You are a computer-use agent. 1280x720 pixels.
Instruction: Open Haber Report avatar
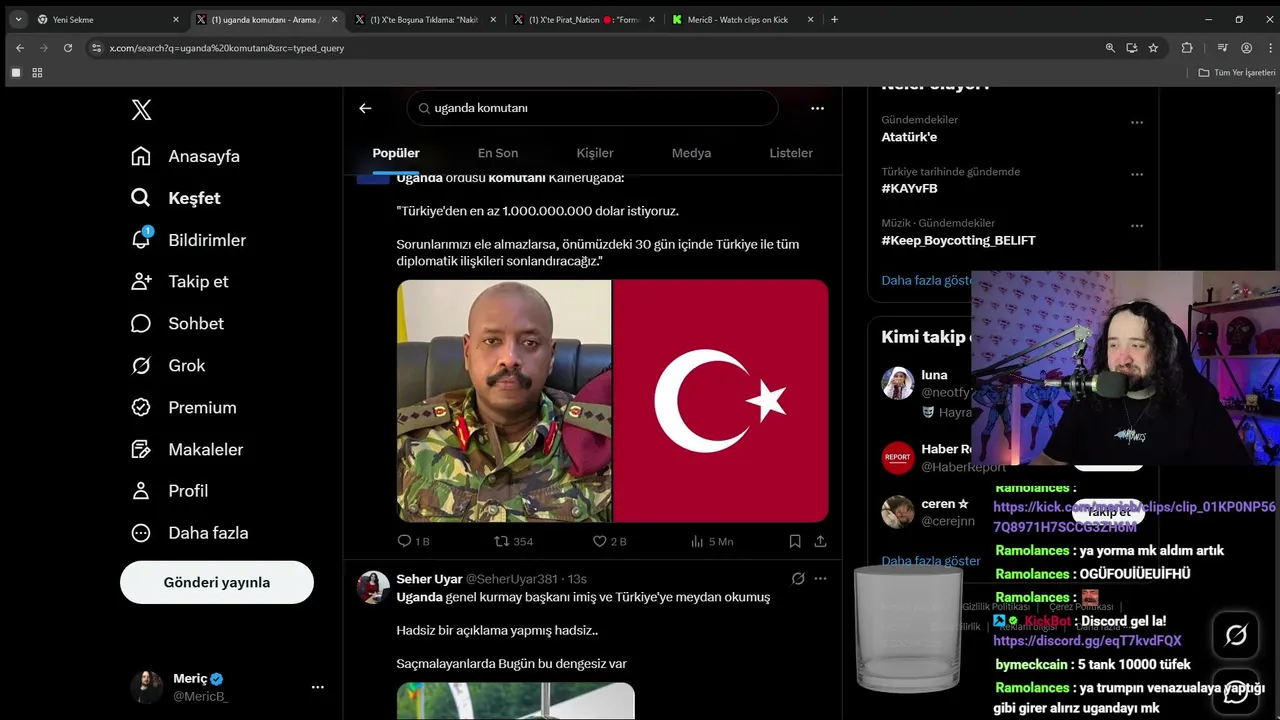pyautogui.click(x=898, y=458)
